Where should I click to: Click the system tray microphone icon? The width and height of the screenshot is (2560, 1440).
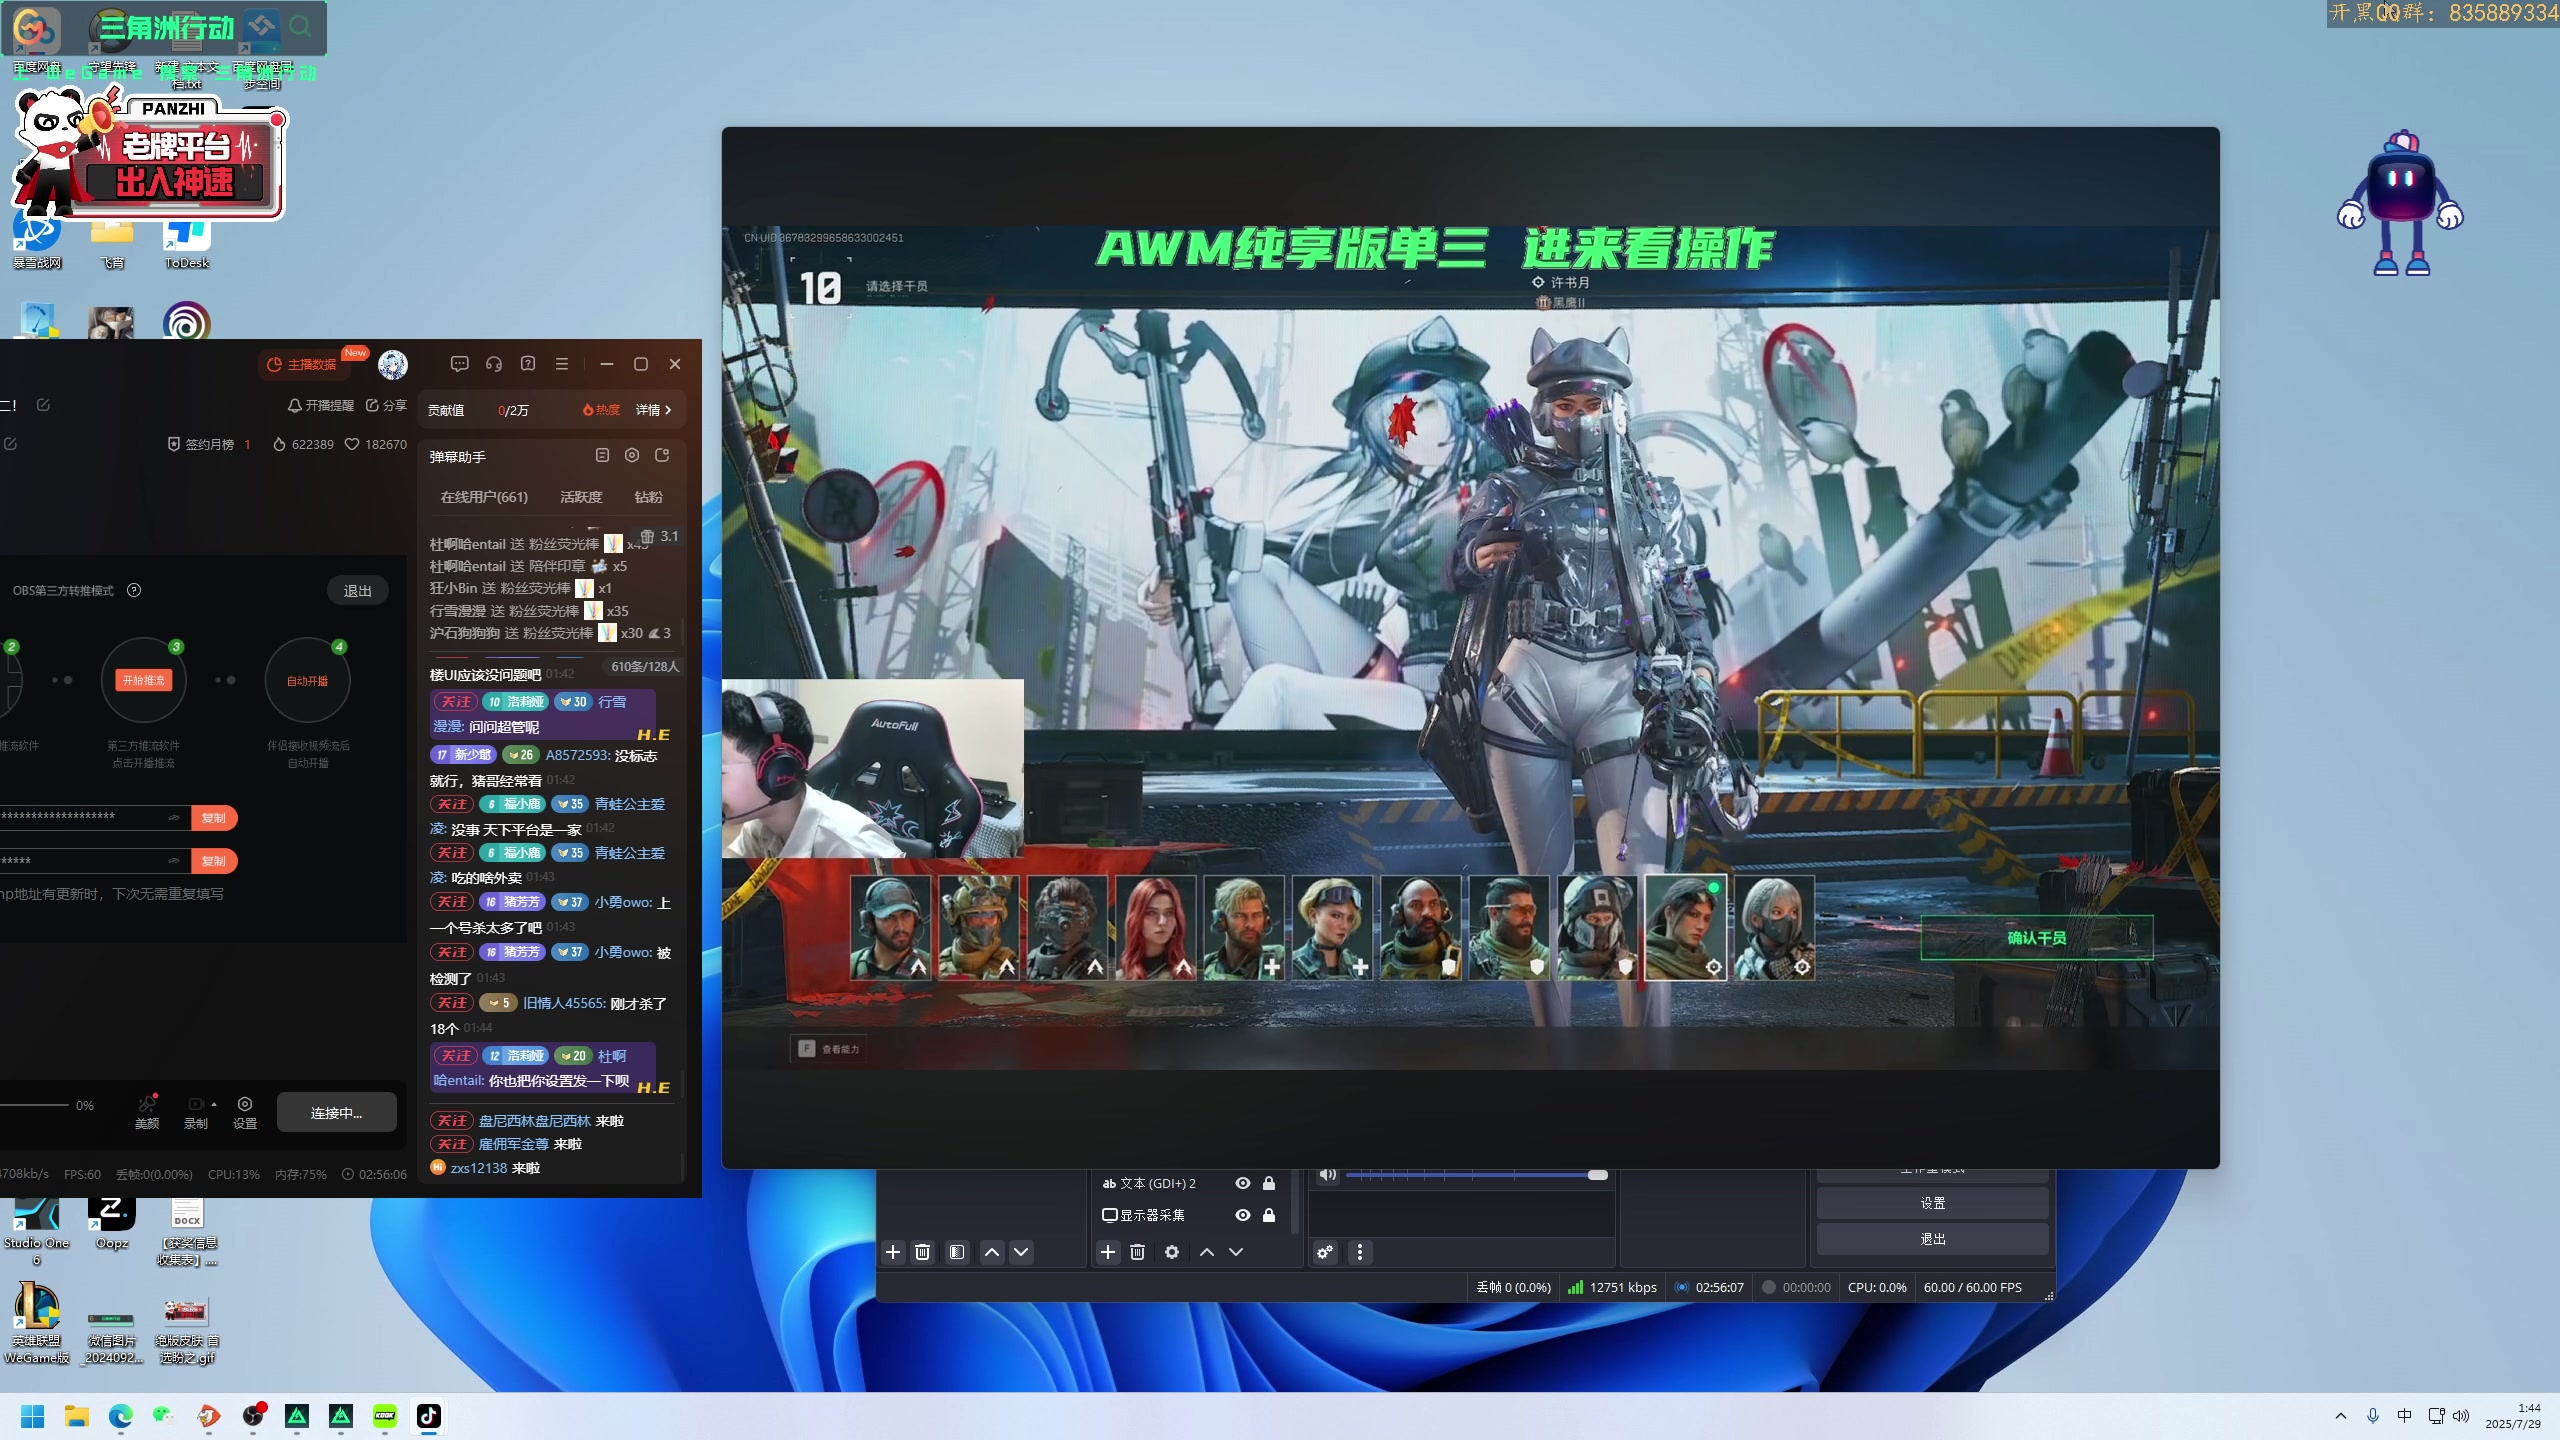pos(2372,1416)
